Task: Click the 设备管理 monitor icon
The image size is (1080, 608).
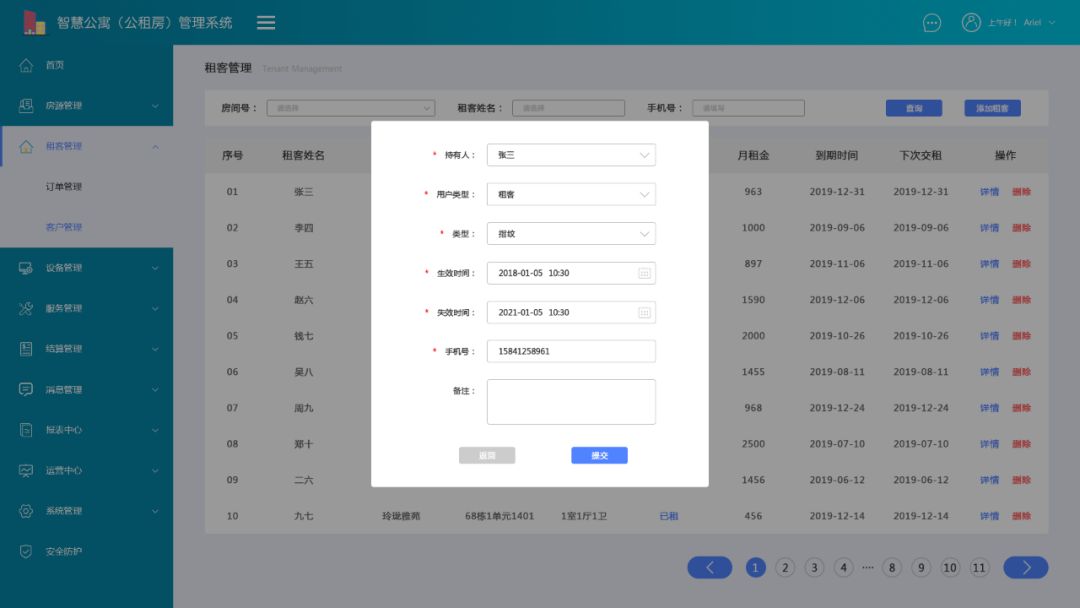Action: tap(27, 267)
